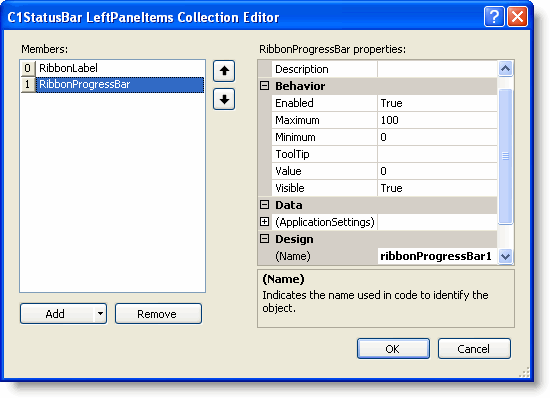Move selected member up with arrow button
550x398 pixels.
click(224, 71)
